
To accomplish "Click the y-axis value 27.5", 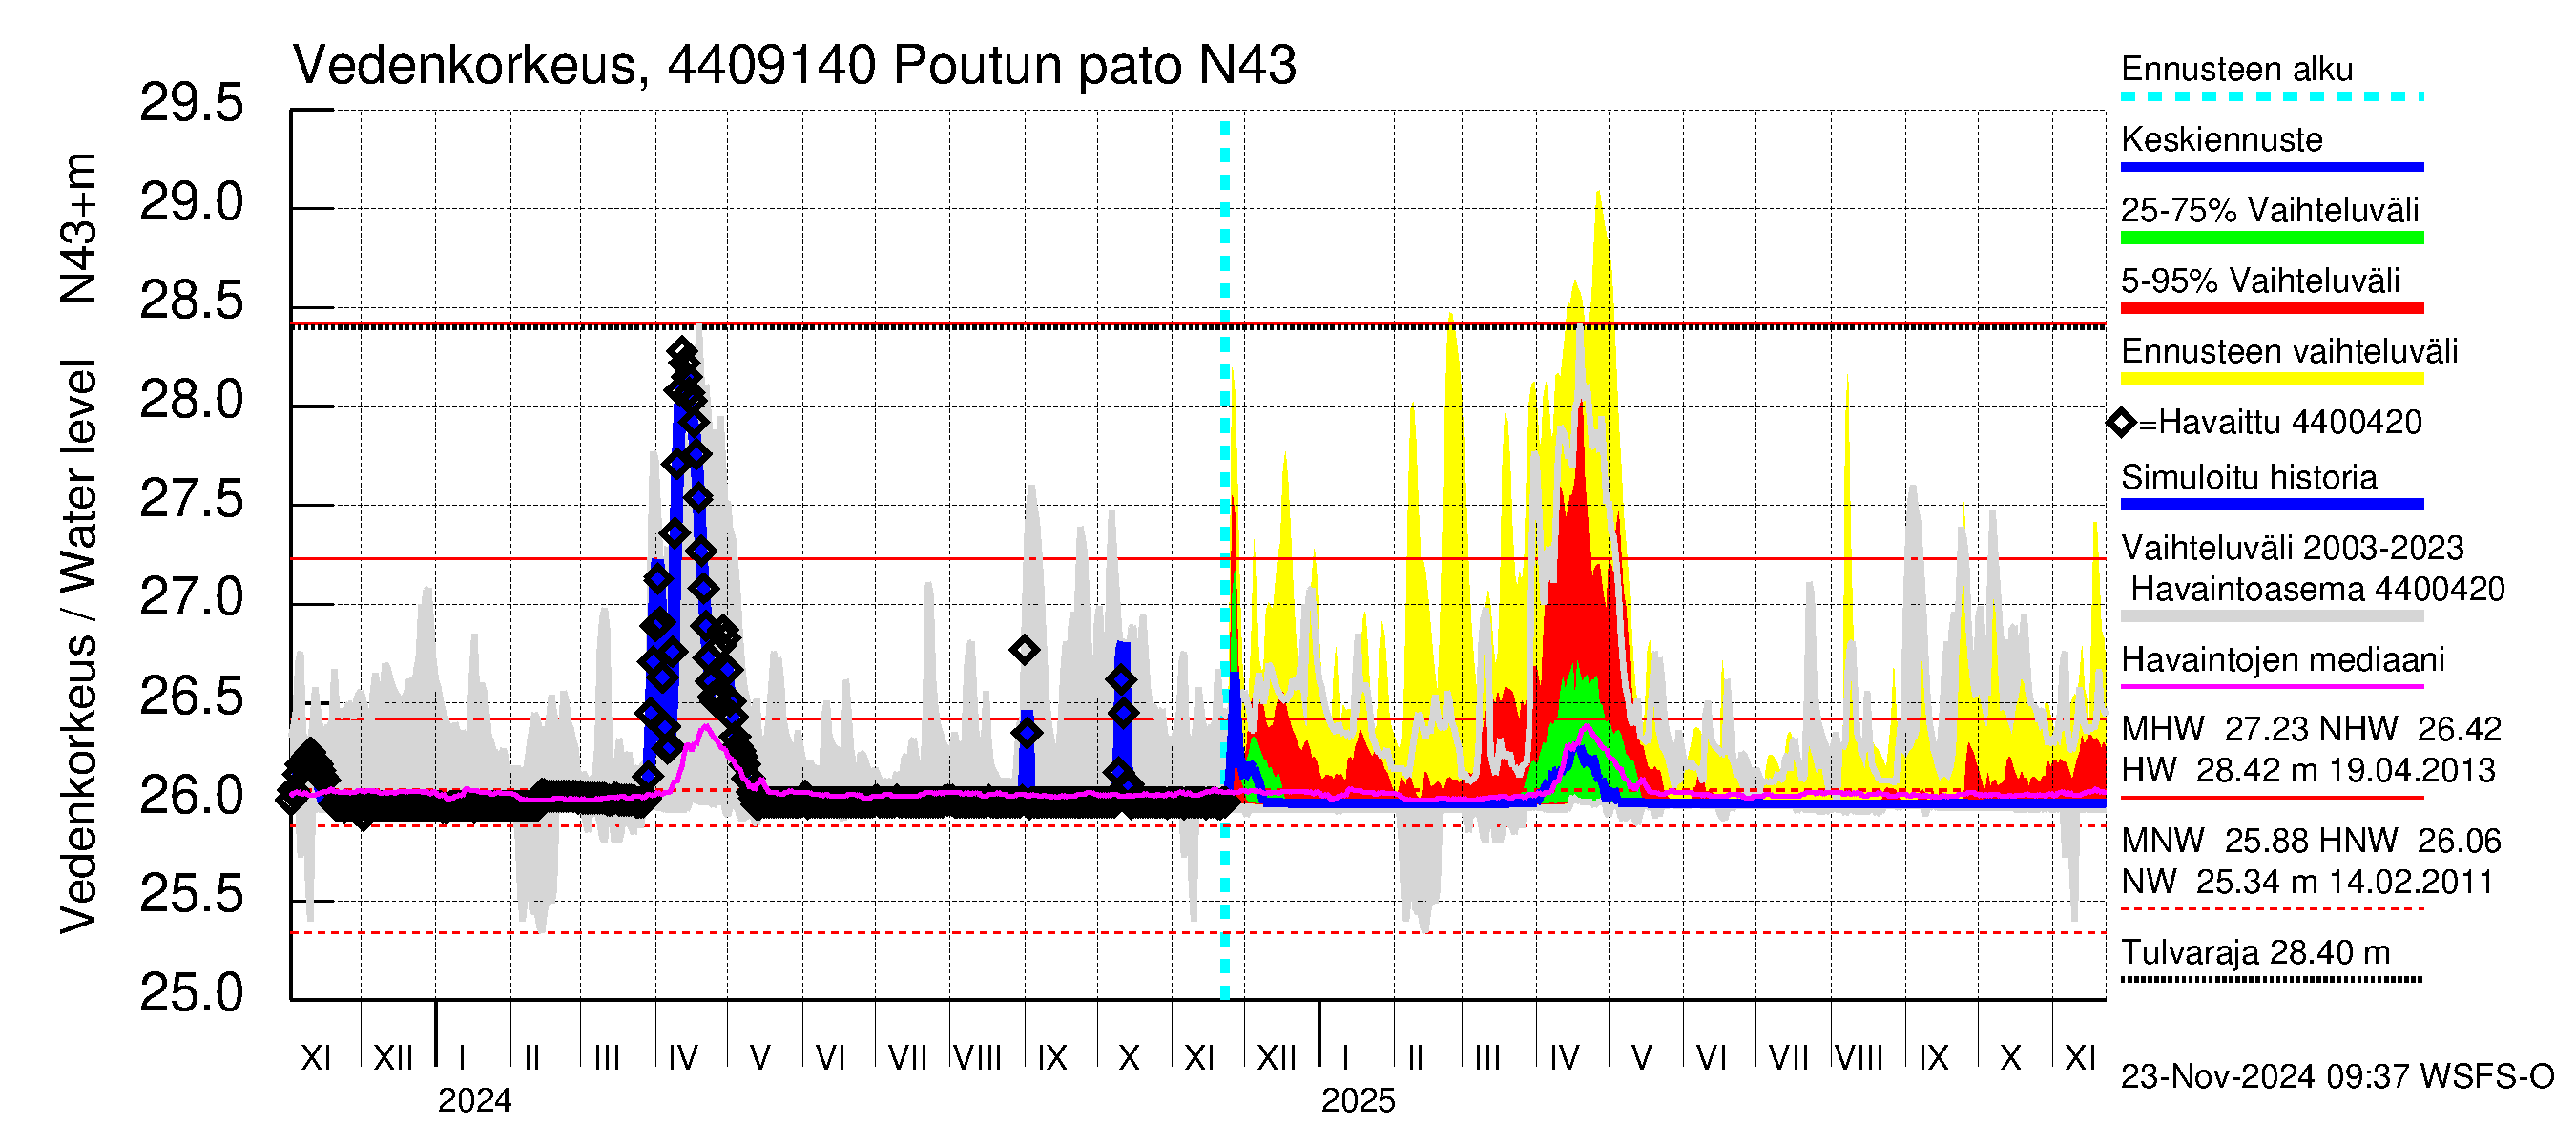I will point(191,499).
